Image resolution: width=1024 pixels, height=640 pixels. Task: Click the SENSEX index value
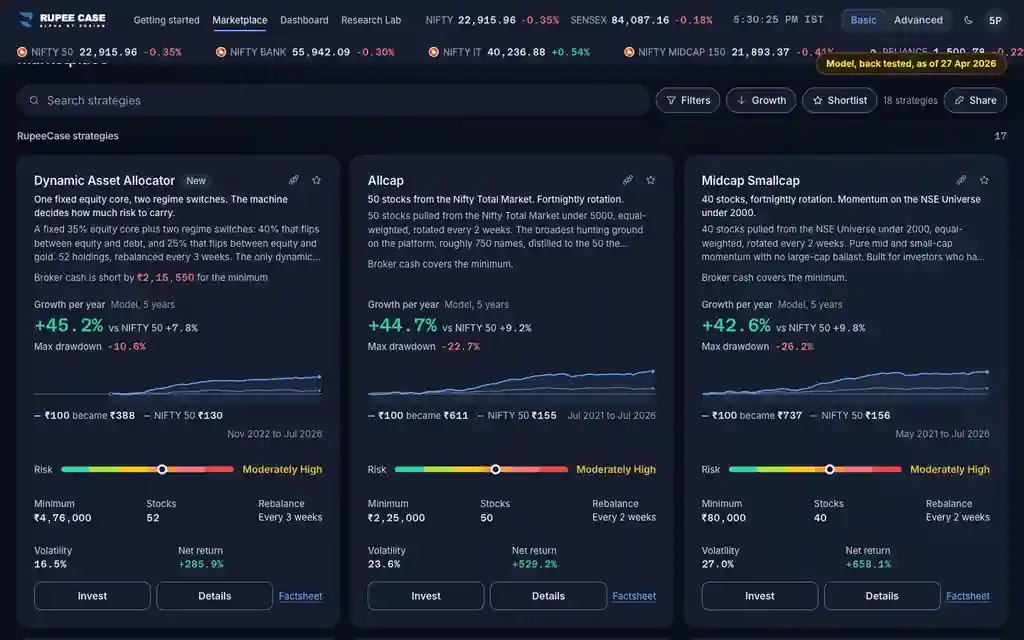(640, 20)
